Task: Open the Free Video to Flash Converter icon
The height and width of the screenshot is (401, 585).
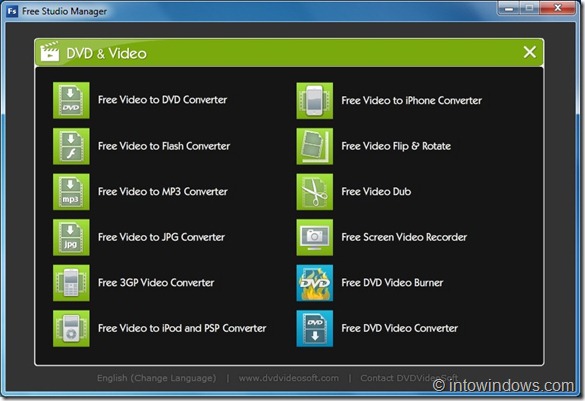Action: pos(71,146)
